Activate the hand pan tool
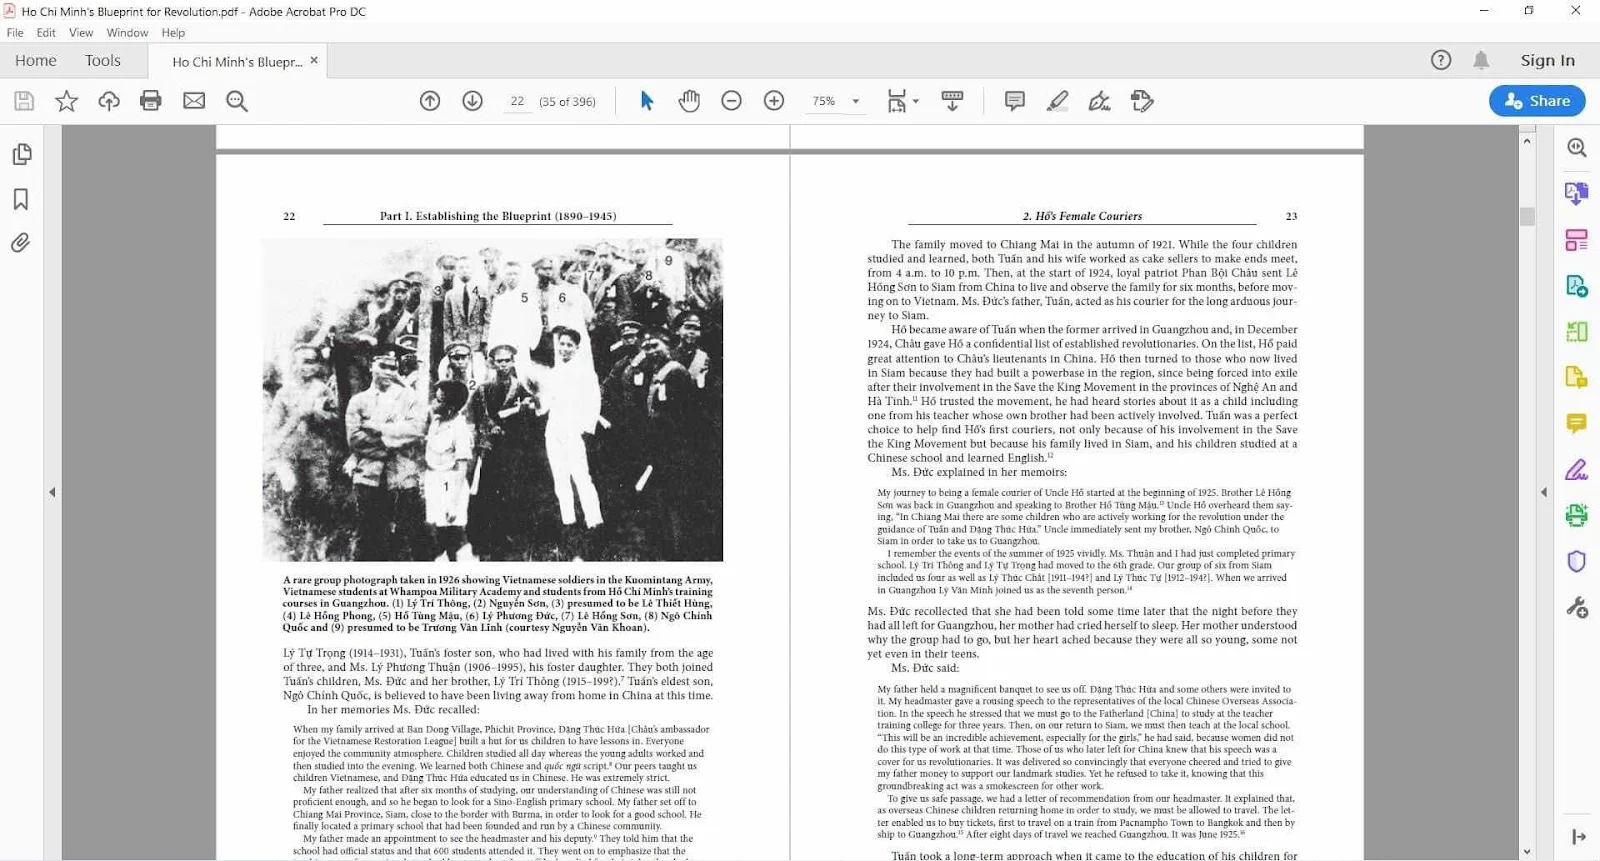Screen dimensions: 1600x861 [x=689, y=101]
